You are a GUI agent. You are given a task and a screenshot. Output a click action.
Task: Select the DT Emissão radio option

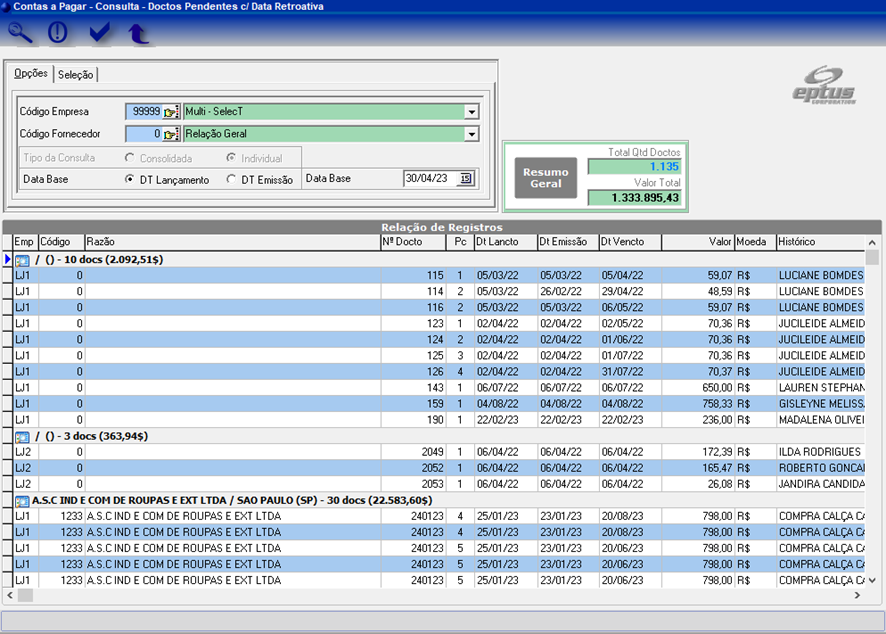pos(232,180)
